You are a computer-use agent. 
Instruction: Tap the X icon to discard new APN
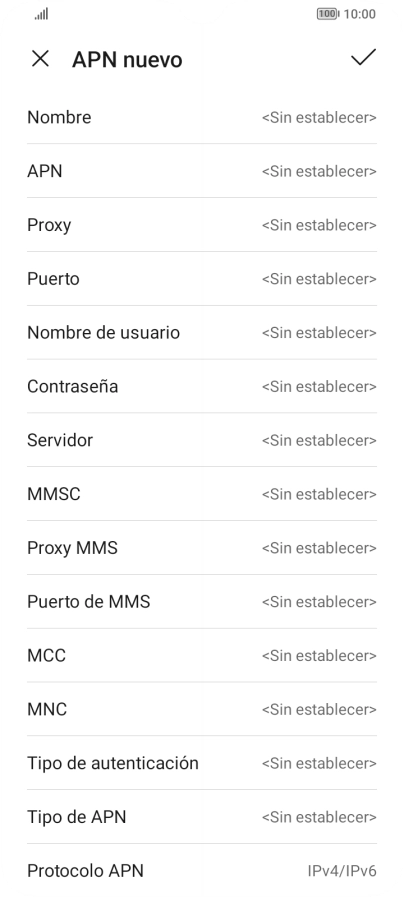40,58
